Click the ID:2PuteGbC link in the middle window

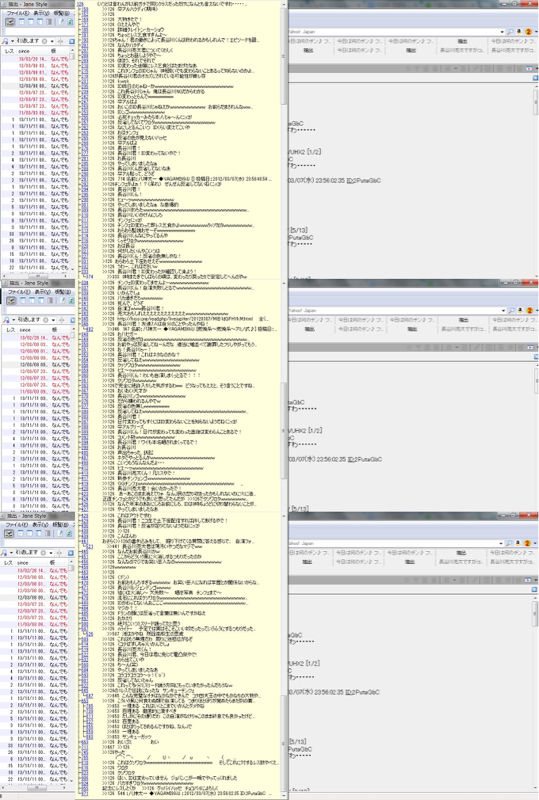coord(364,459)
